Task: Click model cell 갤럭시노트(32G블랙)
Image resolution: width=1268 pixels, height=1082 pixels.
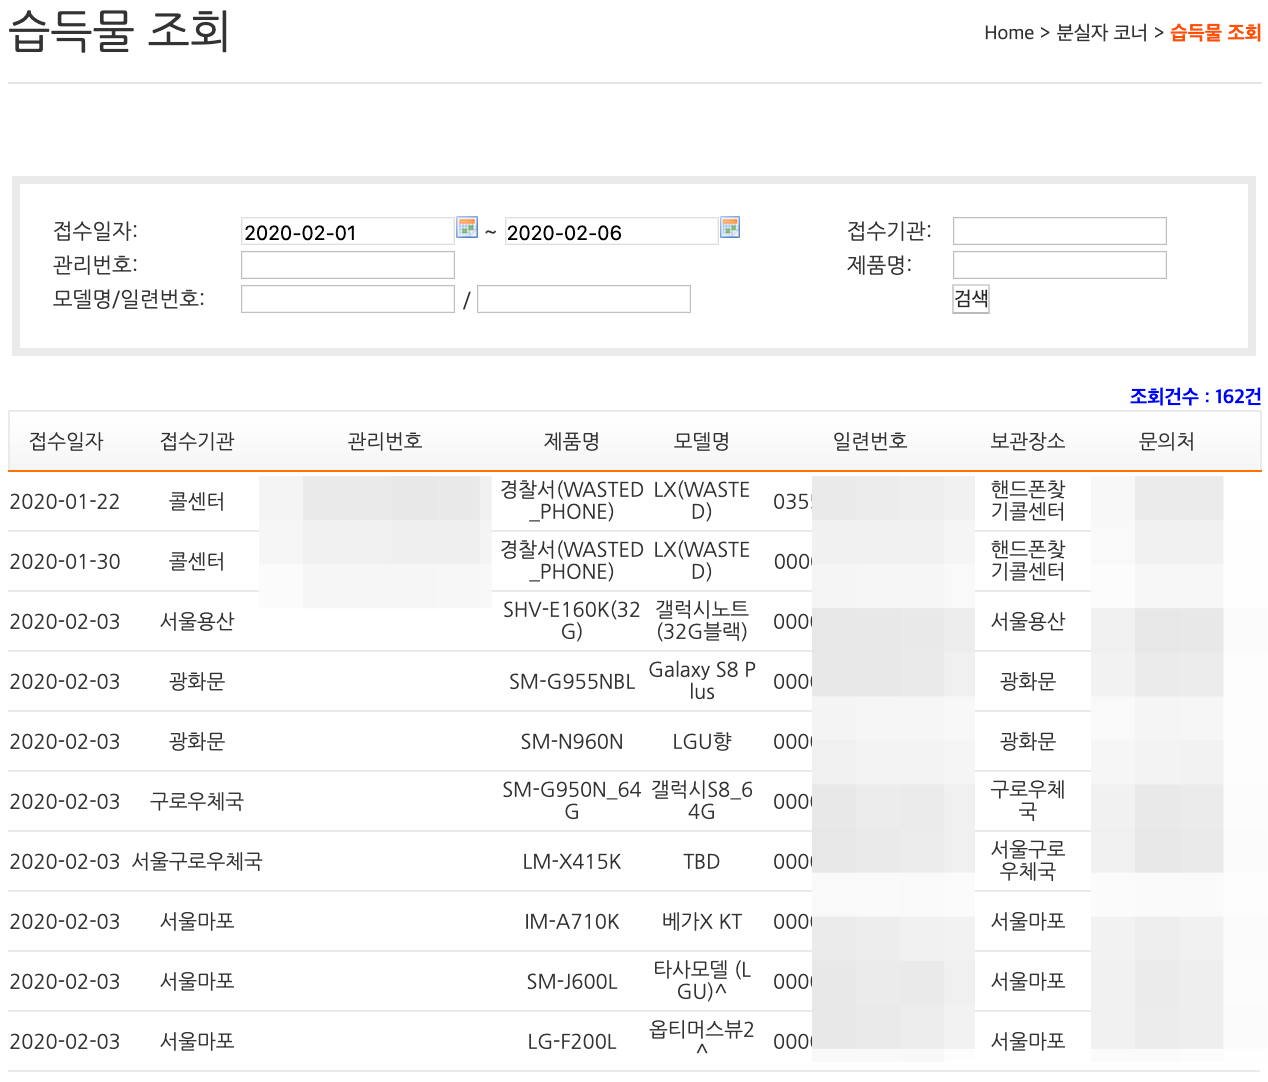Action: point(702,621)
